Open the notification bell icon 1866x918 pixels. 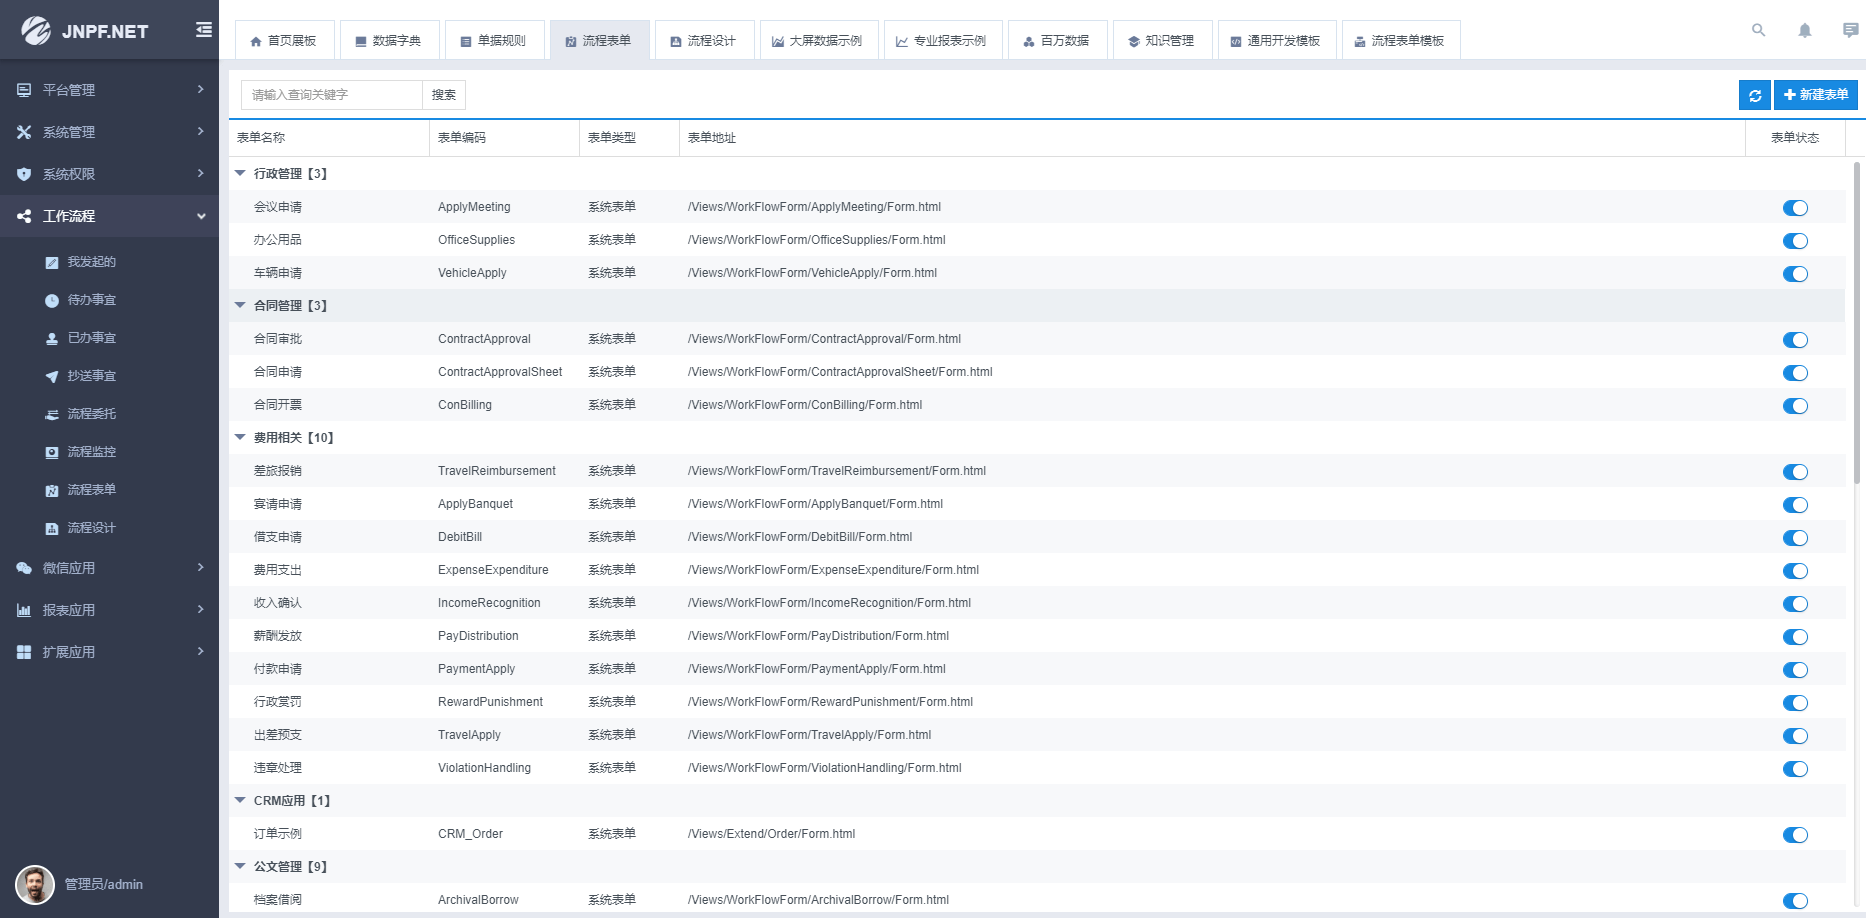(x=1804, y=30)
